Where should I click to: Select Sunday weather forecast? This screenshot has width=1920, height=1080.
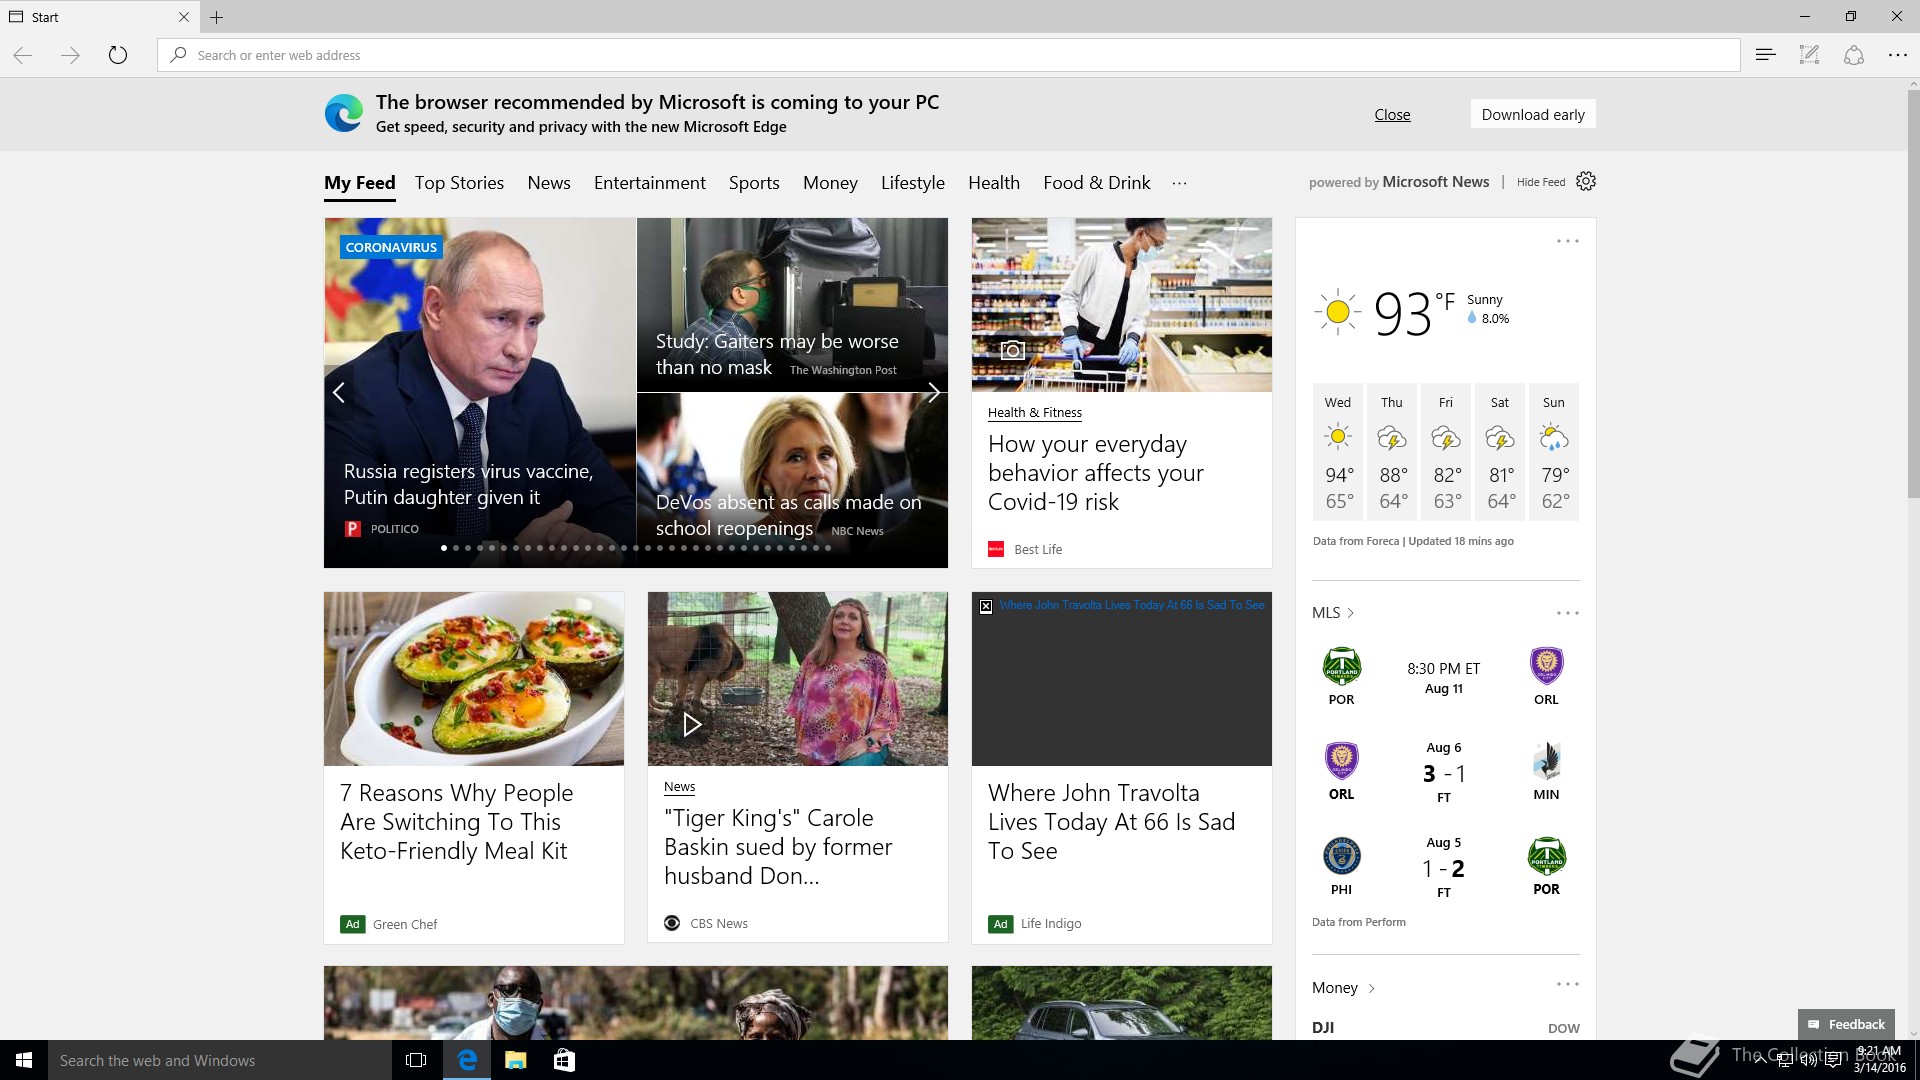1554,452
